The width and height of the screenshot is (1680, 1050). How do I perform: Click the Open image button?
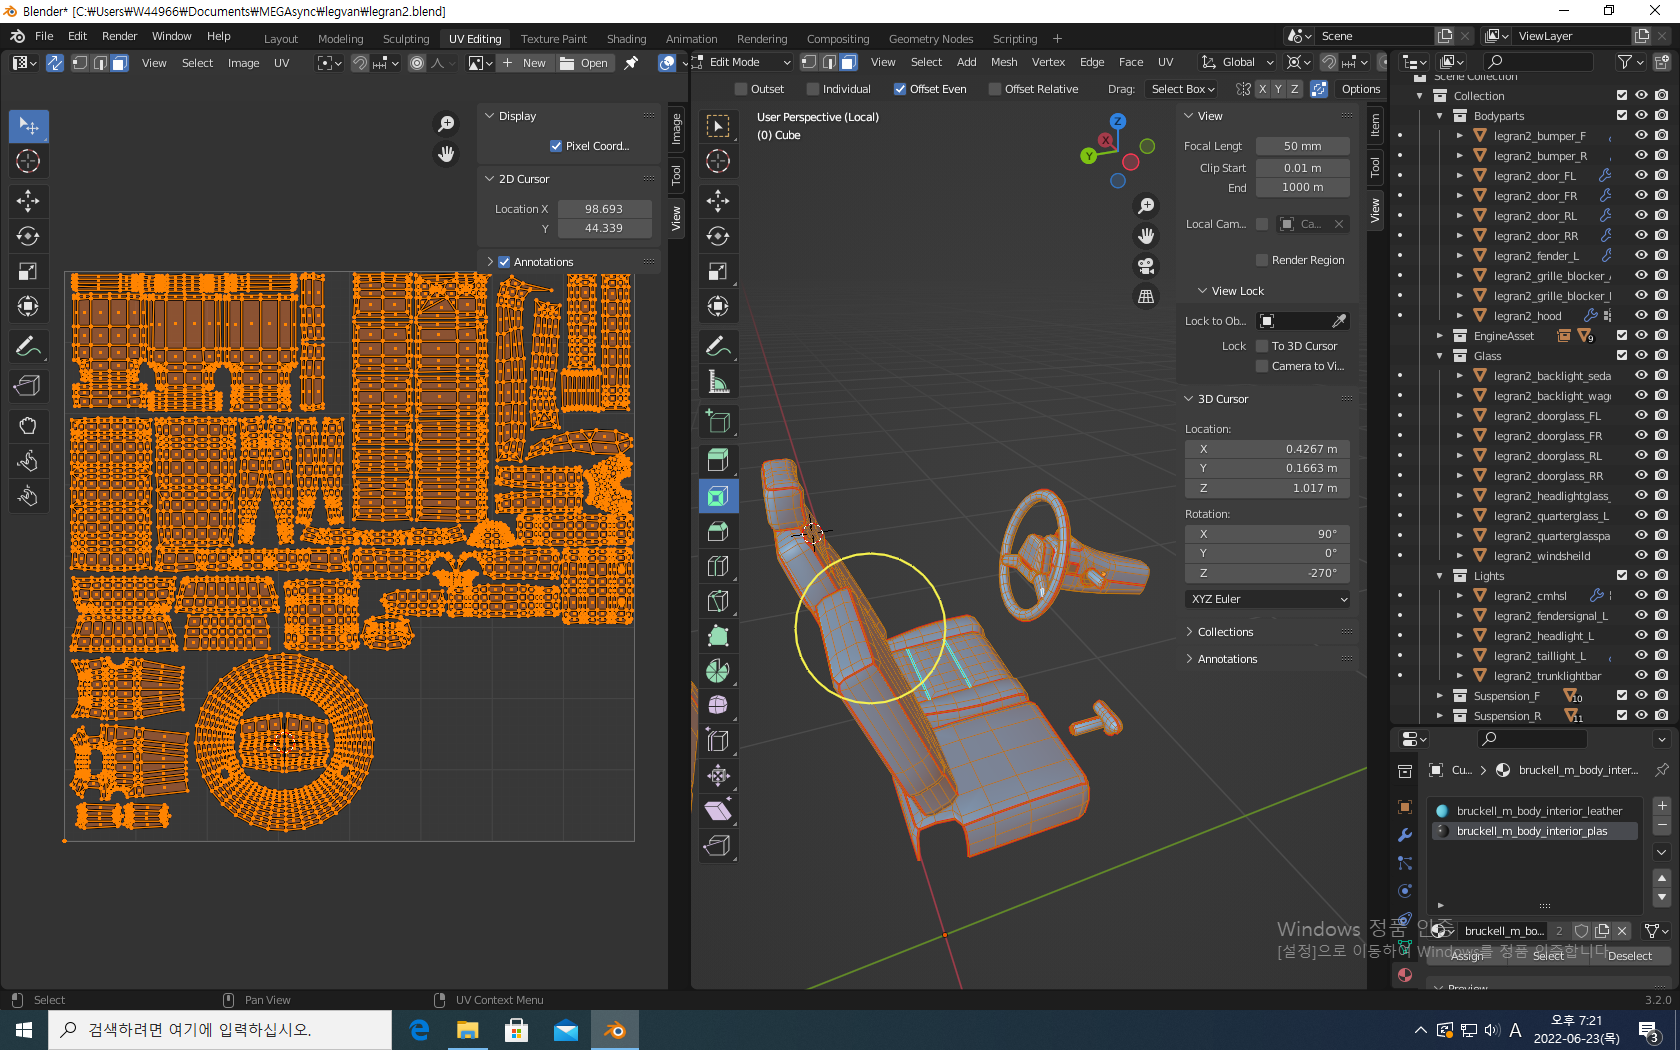[584, 63]
